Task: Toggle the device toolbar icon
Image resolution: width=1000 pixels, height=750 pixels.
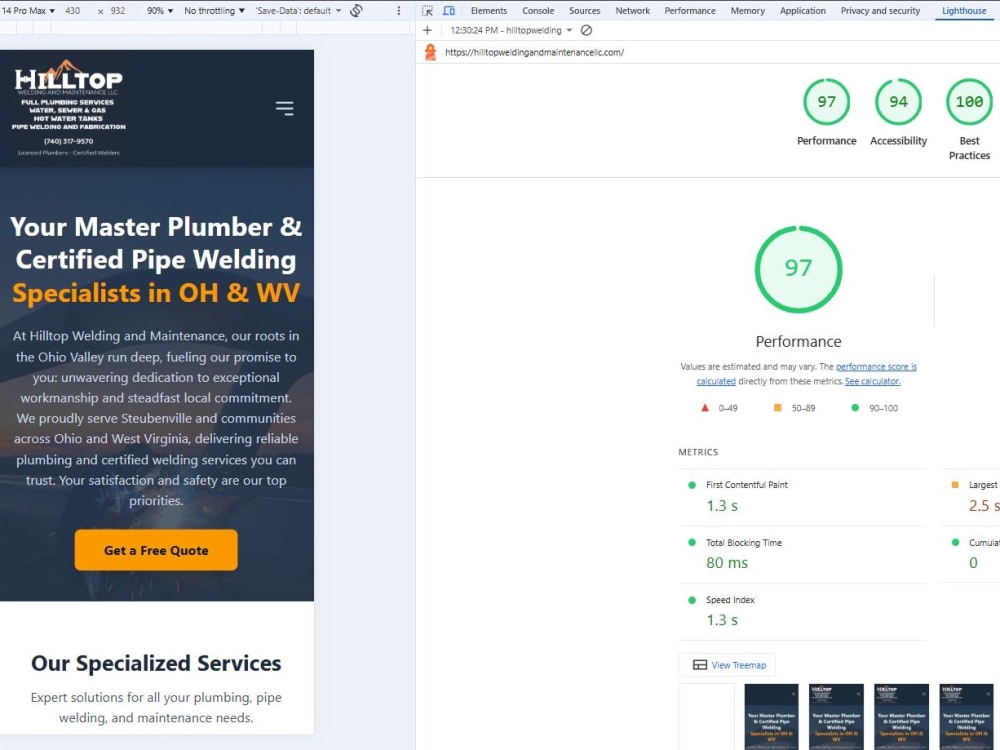Action: click(449, 11)
